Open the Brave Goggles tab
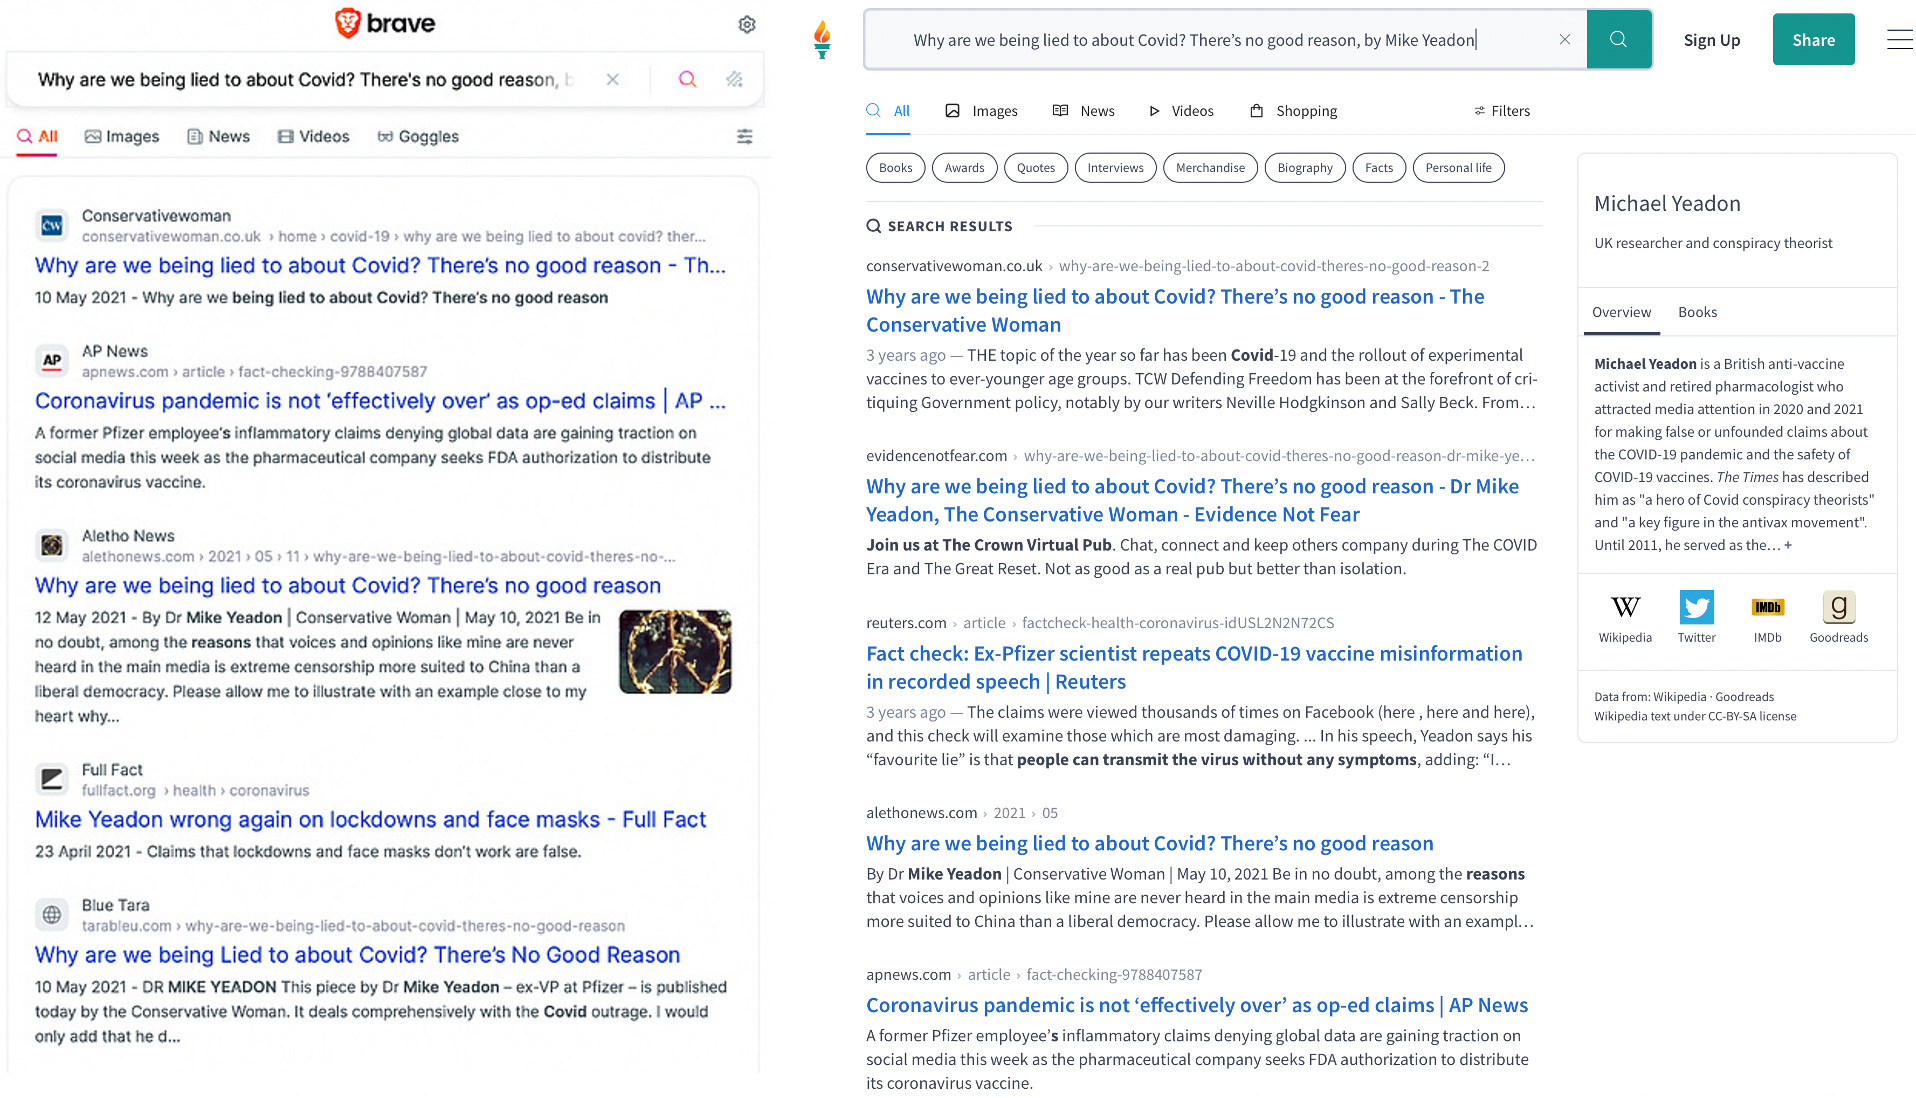This screenshot has height=1098, width=1916. tap(418, 137)
